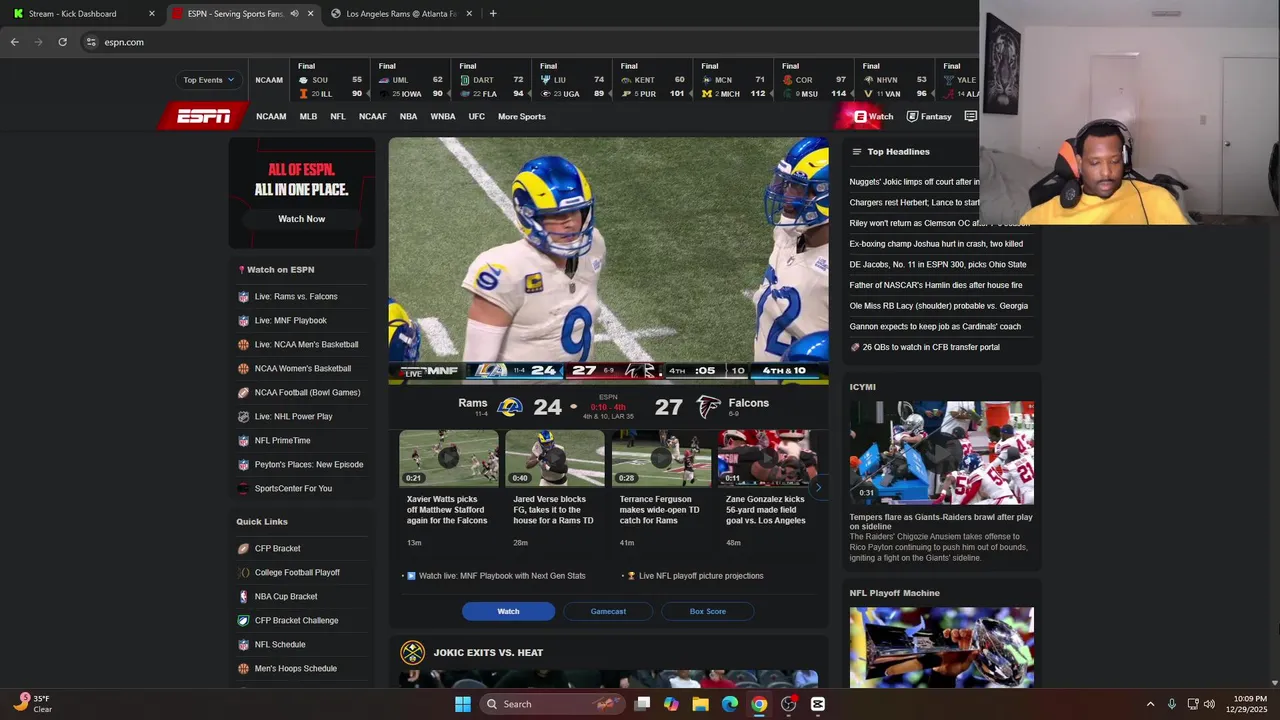Open the NFL menu in ESPN nav
The height and width of the screenshot is (720, 1280).
(338, 116)
